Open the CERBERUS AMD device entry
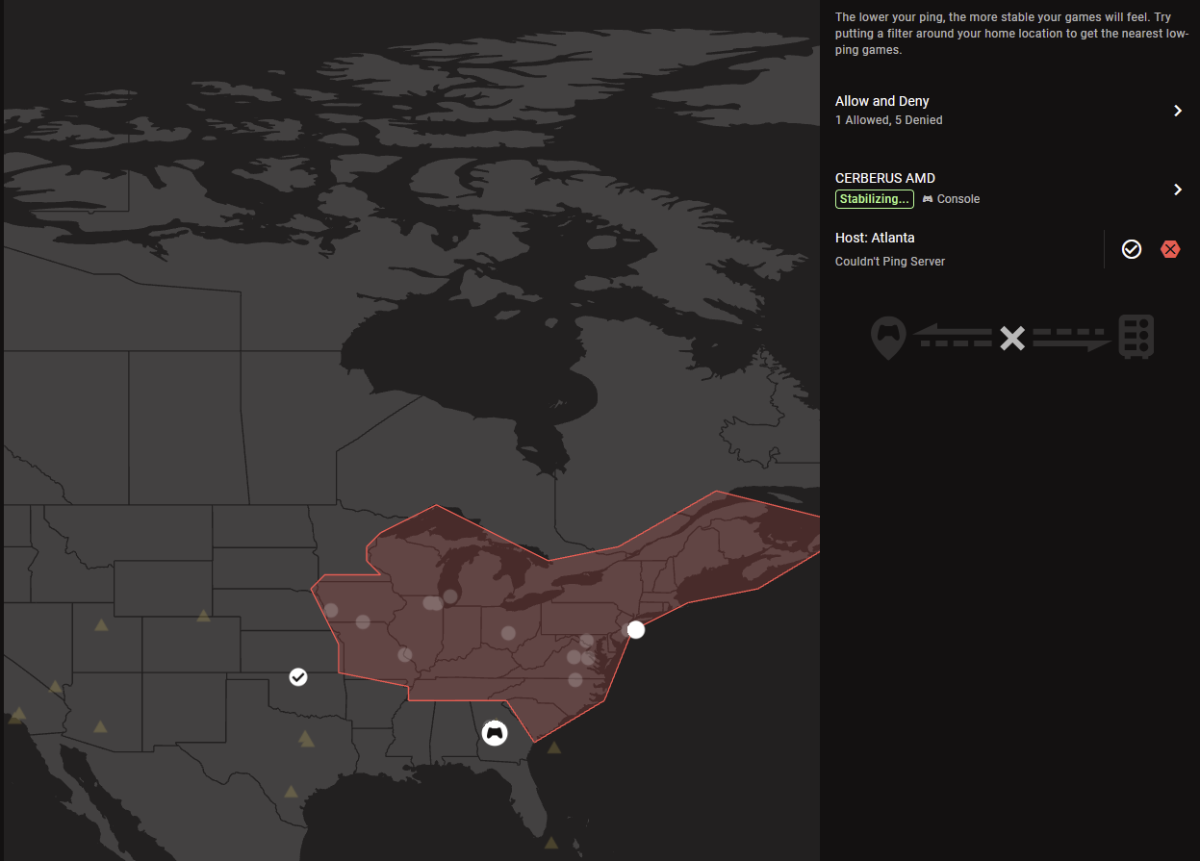The image size is (1200, 861). (x=1010, y=188)
